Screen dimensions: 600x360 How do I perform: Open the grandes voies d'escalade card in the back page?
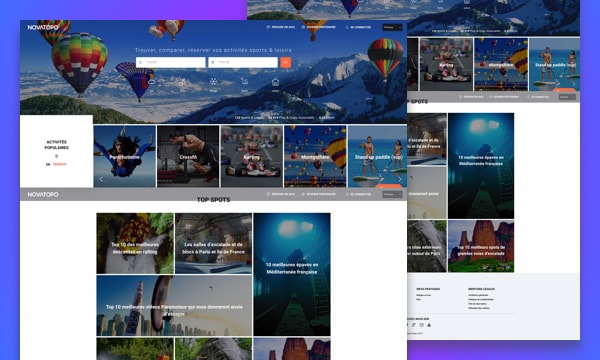(481, 246)
